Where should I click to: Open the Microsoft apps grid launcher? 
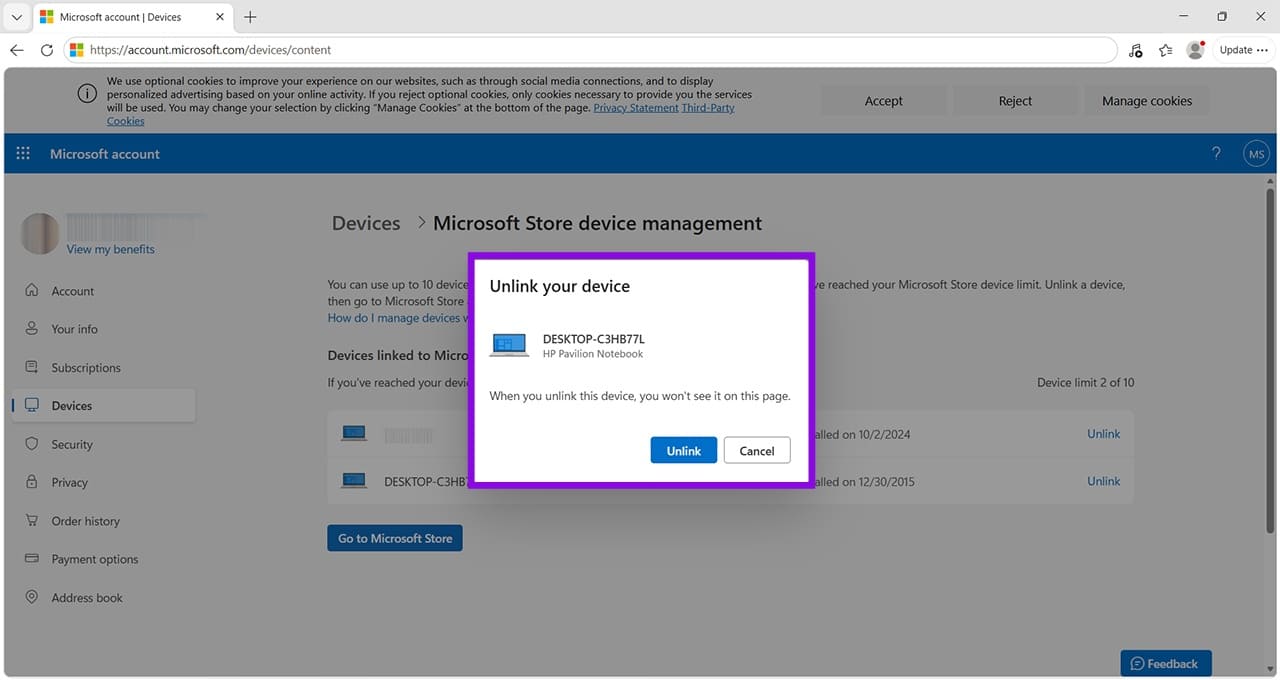click(23, 153)
